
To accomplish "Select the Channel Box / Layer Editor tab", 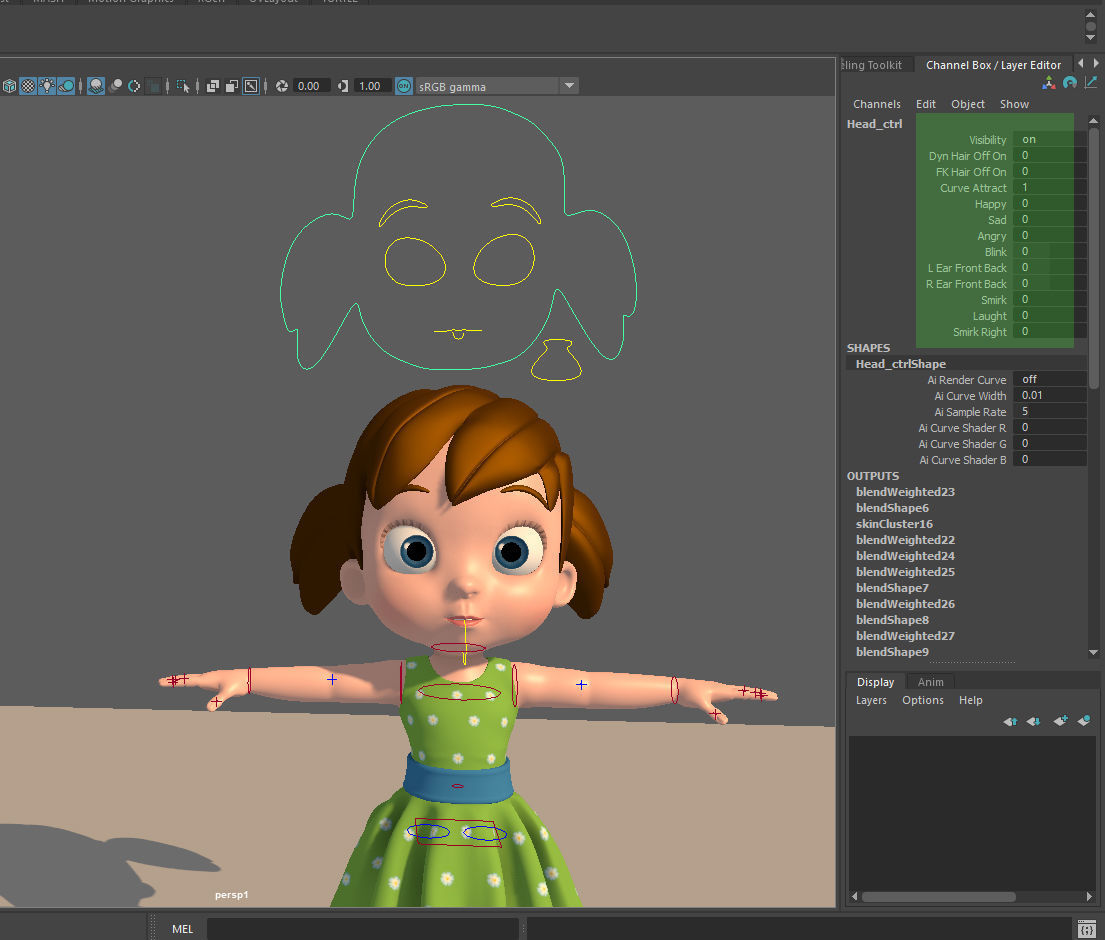I will [x=993, y=65].
